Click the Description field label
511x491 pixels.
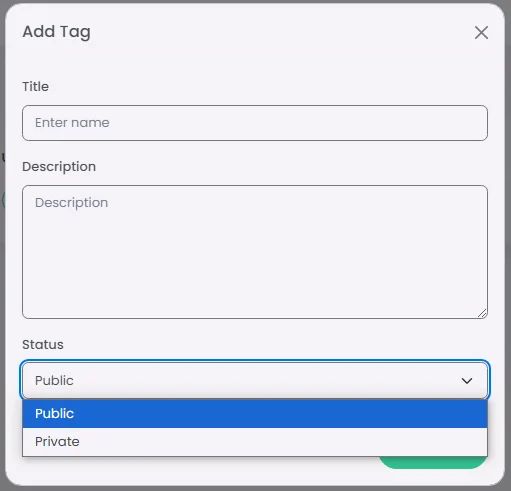[59, 167]
